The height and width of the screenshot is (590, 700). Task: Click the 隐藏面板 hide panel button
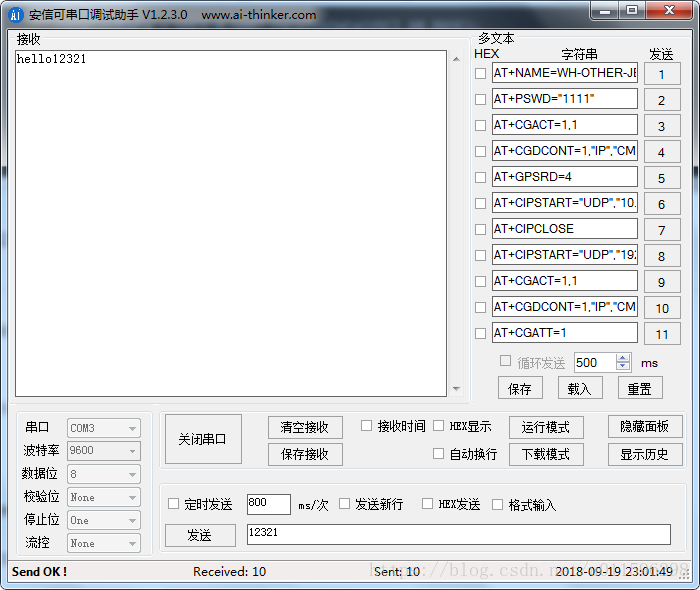tap(645, 427)
